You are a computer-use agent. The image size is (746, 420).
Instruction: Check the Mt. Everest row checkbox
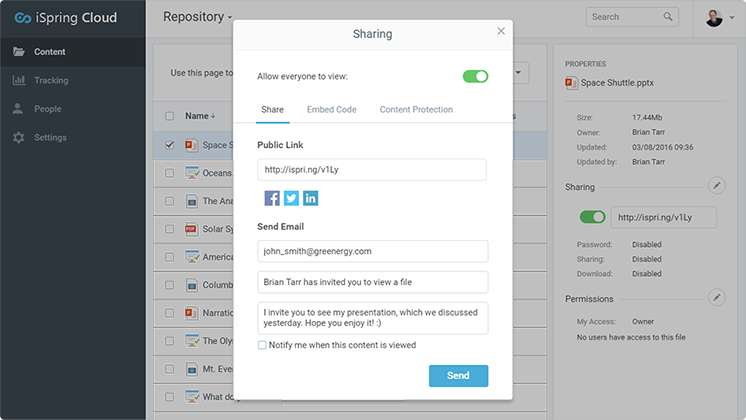(x=169, y=369)
